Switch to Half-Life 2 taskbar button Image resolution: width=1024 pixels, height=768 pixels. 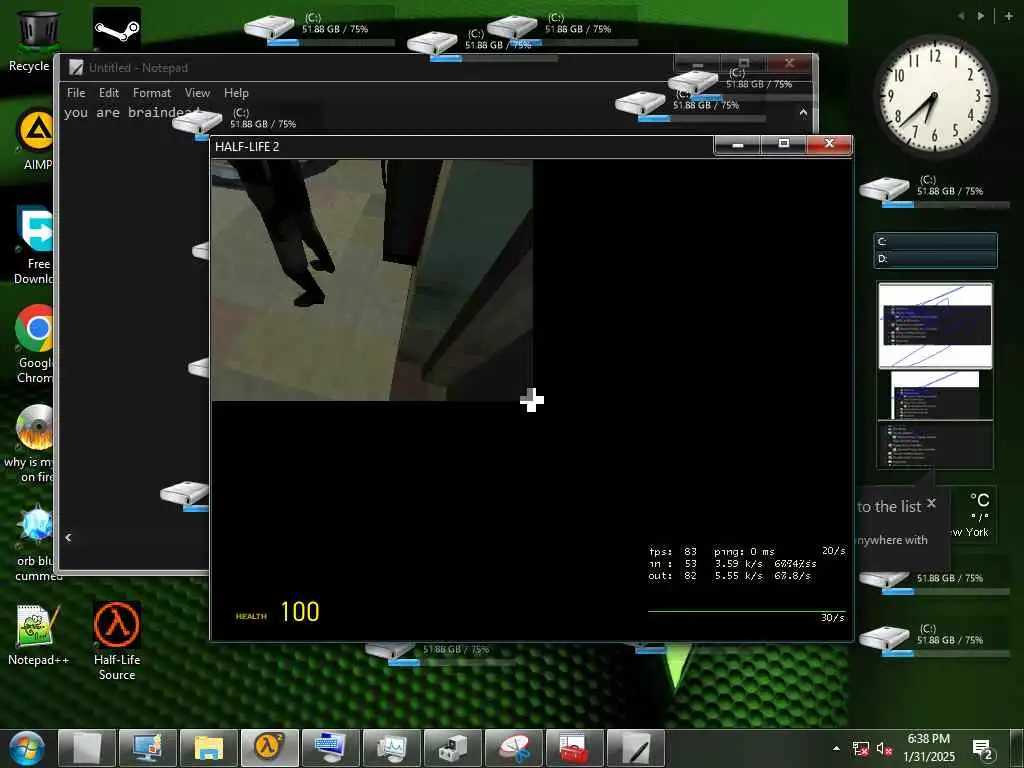(x=270, y=748)
